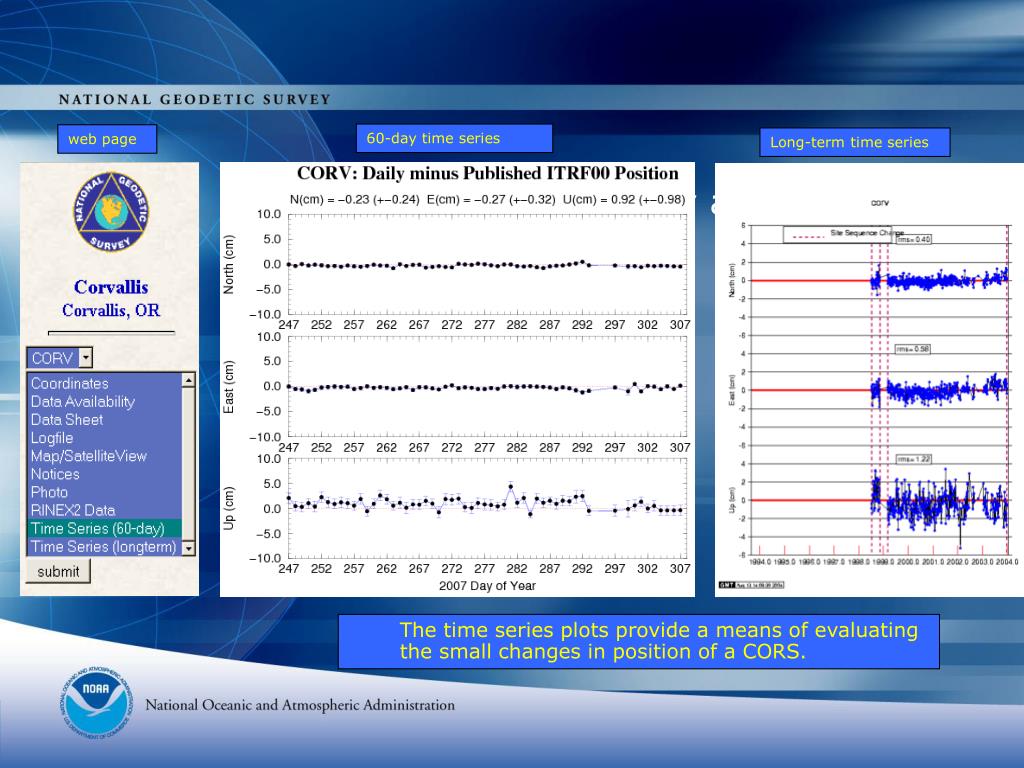Viewport: 1024px width, 768px height.
Task: Click the 'Long-term time series' label
Action: tap(855, 142)
